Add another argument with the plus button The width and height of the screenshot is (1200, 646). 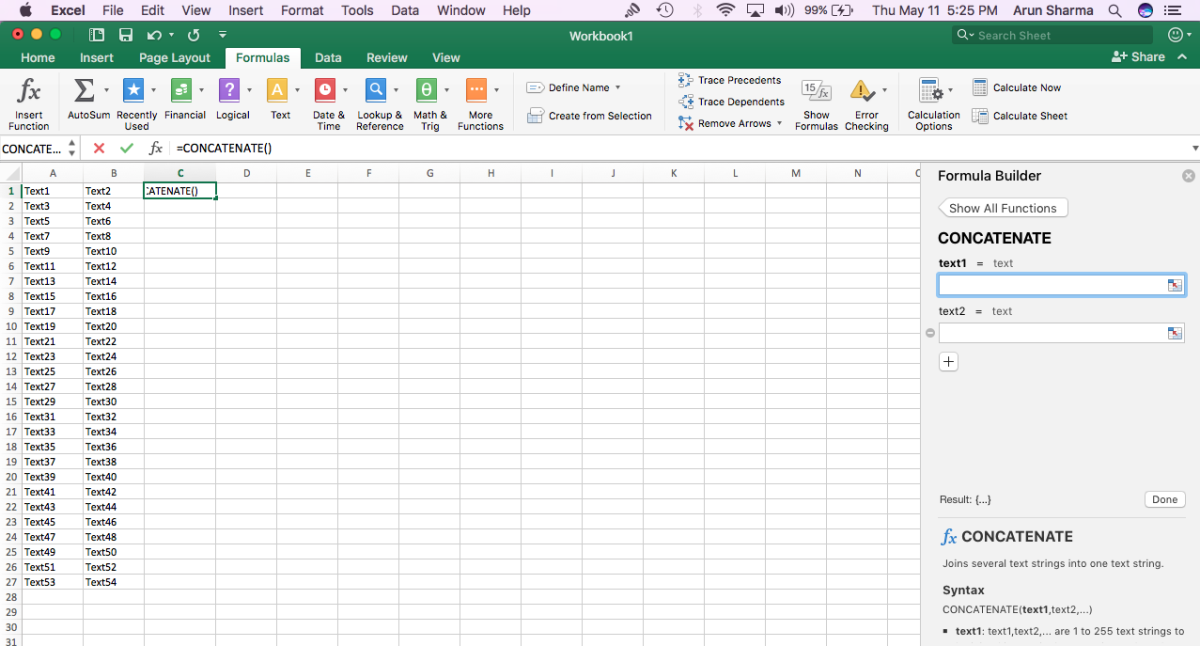(x=948, y=361)
